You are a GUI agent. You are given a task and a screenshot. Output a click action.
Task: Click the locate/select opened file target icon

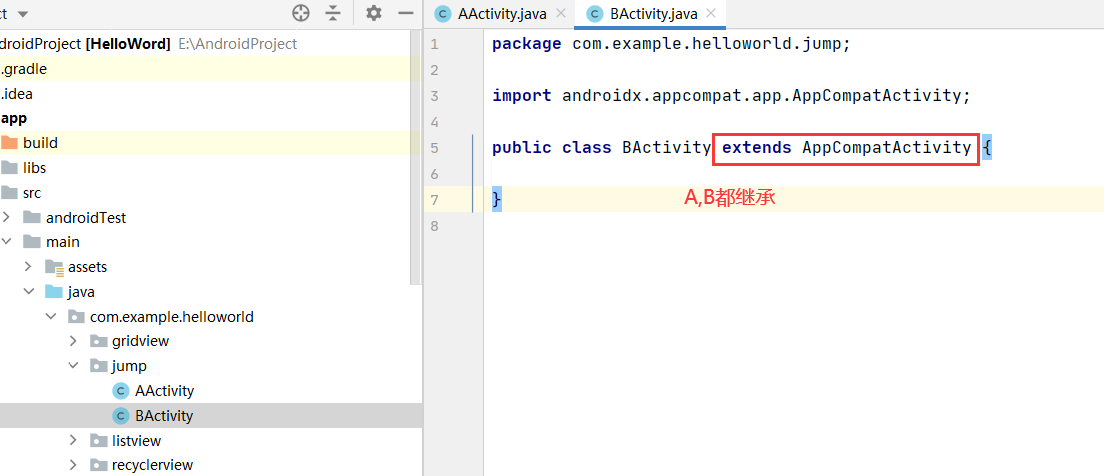pyautogui.click(x=301, y=13)
